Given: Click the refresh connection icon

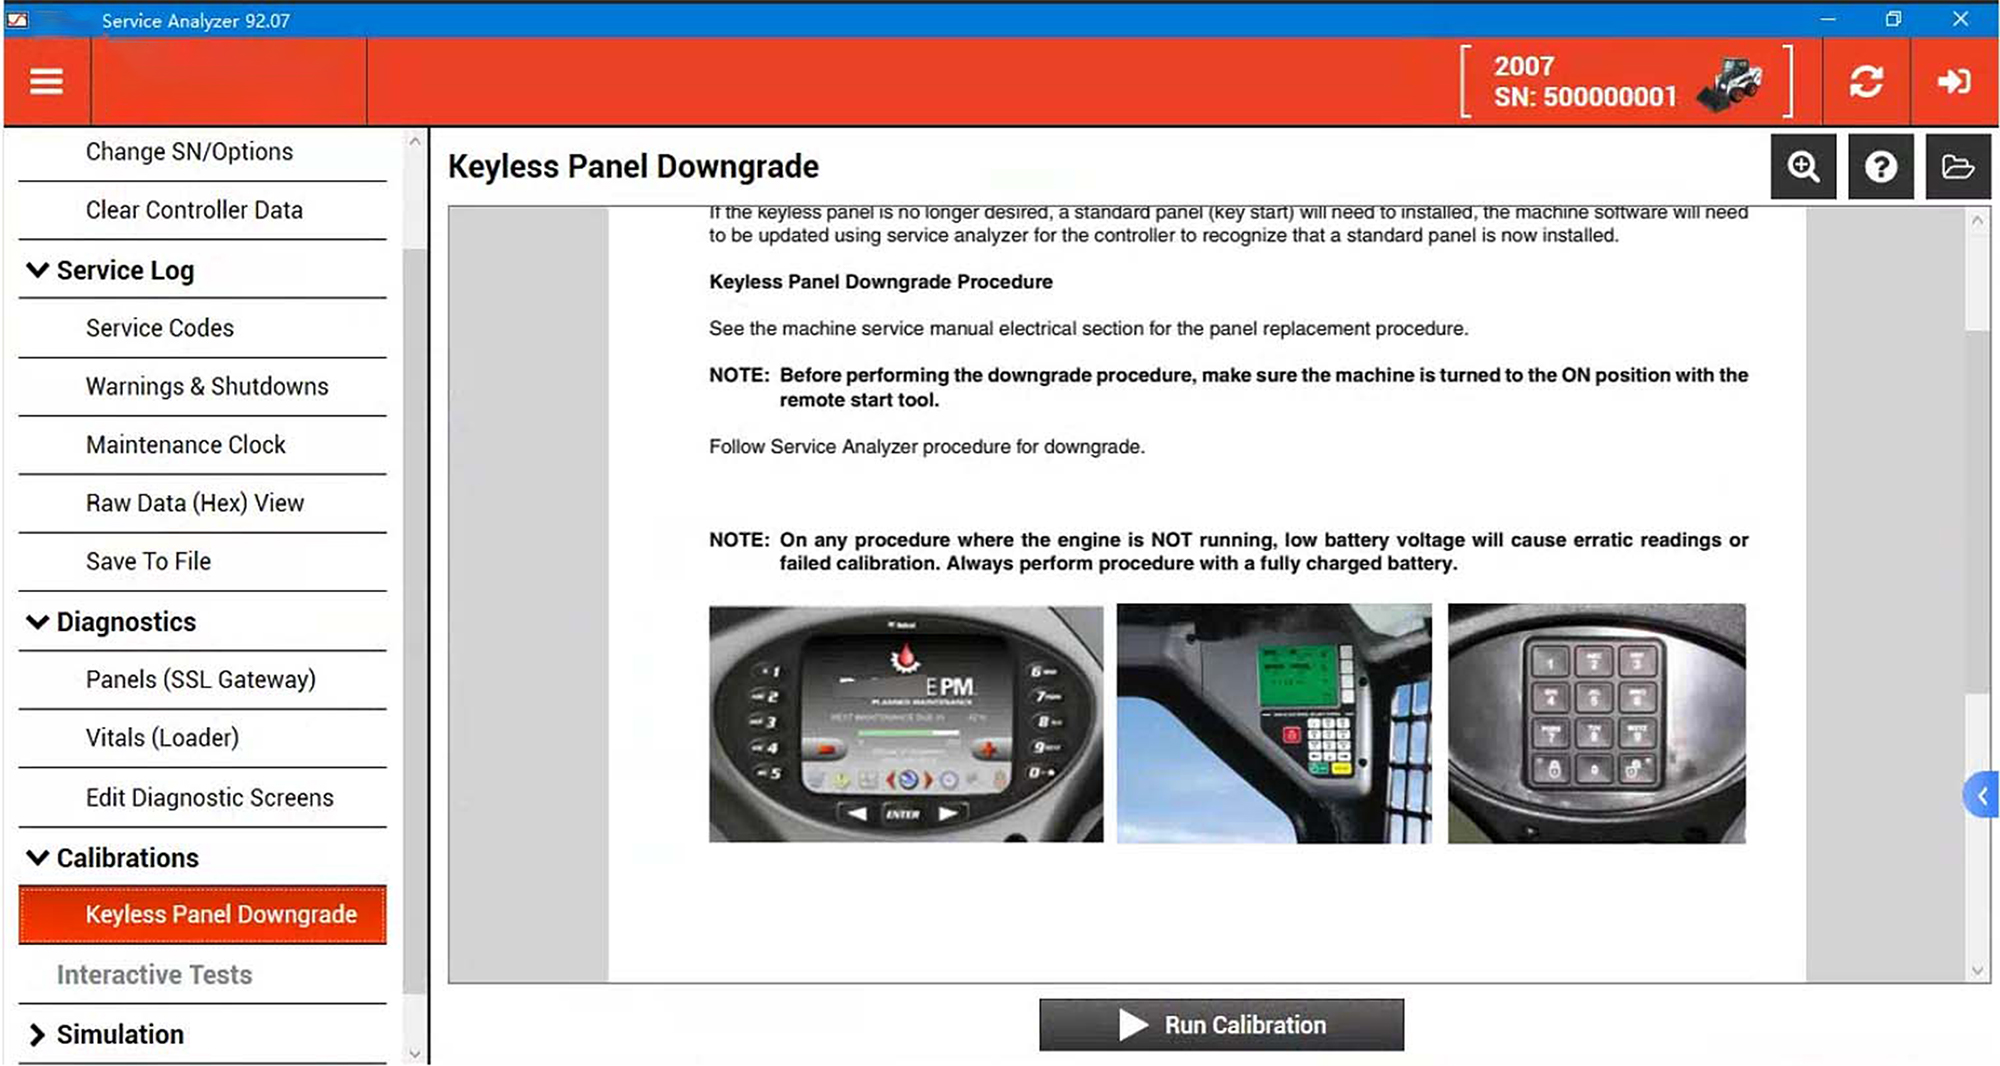Looking at the screenshot, I should pos(1866,81).
